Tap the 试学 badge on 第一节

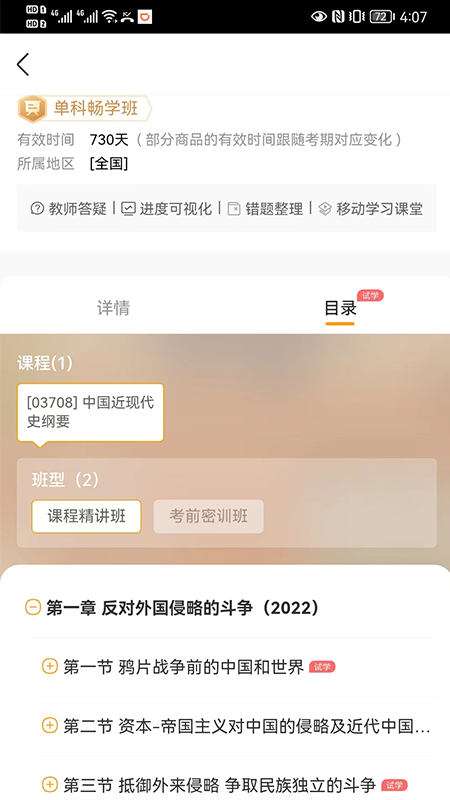point(322,666)
